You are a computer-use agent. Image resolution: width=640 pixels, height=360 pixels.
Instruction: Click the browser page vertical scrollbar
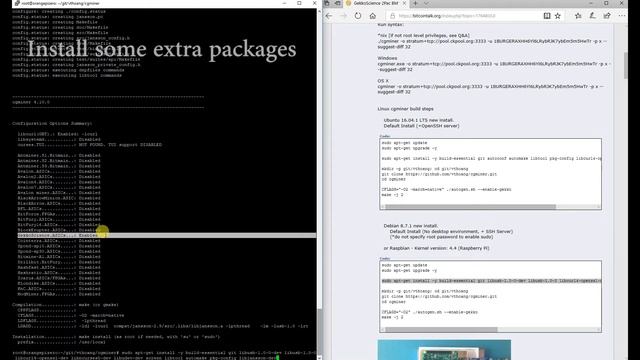point(626,65)
